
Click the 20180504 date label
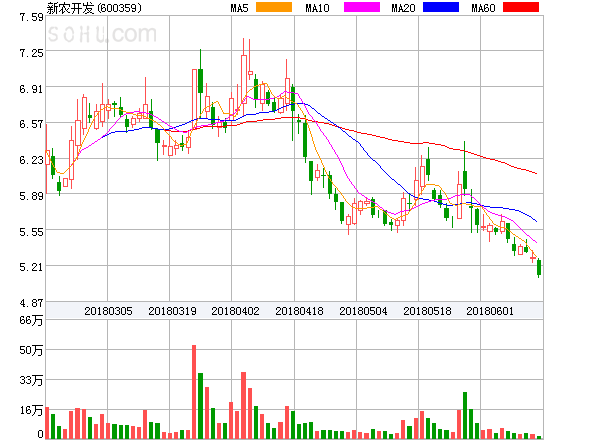tap(363, 311)
